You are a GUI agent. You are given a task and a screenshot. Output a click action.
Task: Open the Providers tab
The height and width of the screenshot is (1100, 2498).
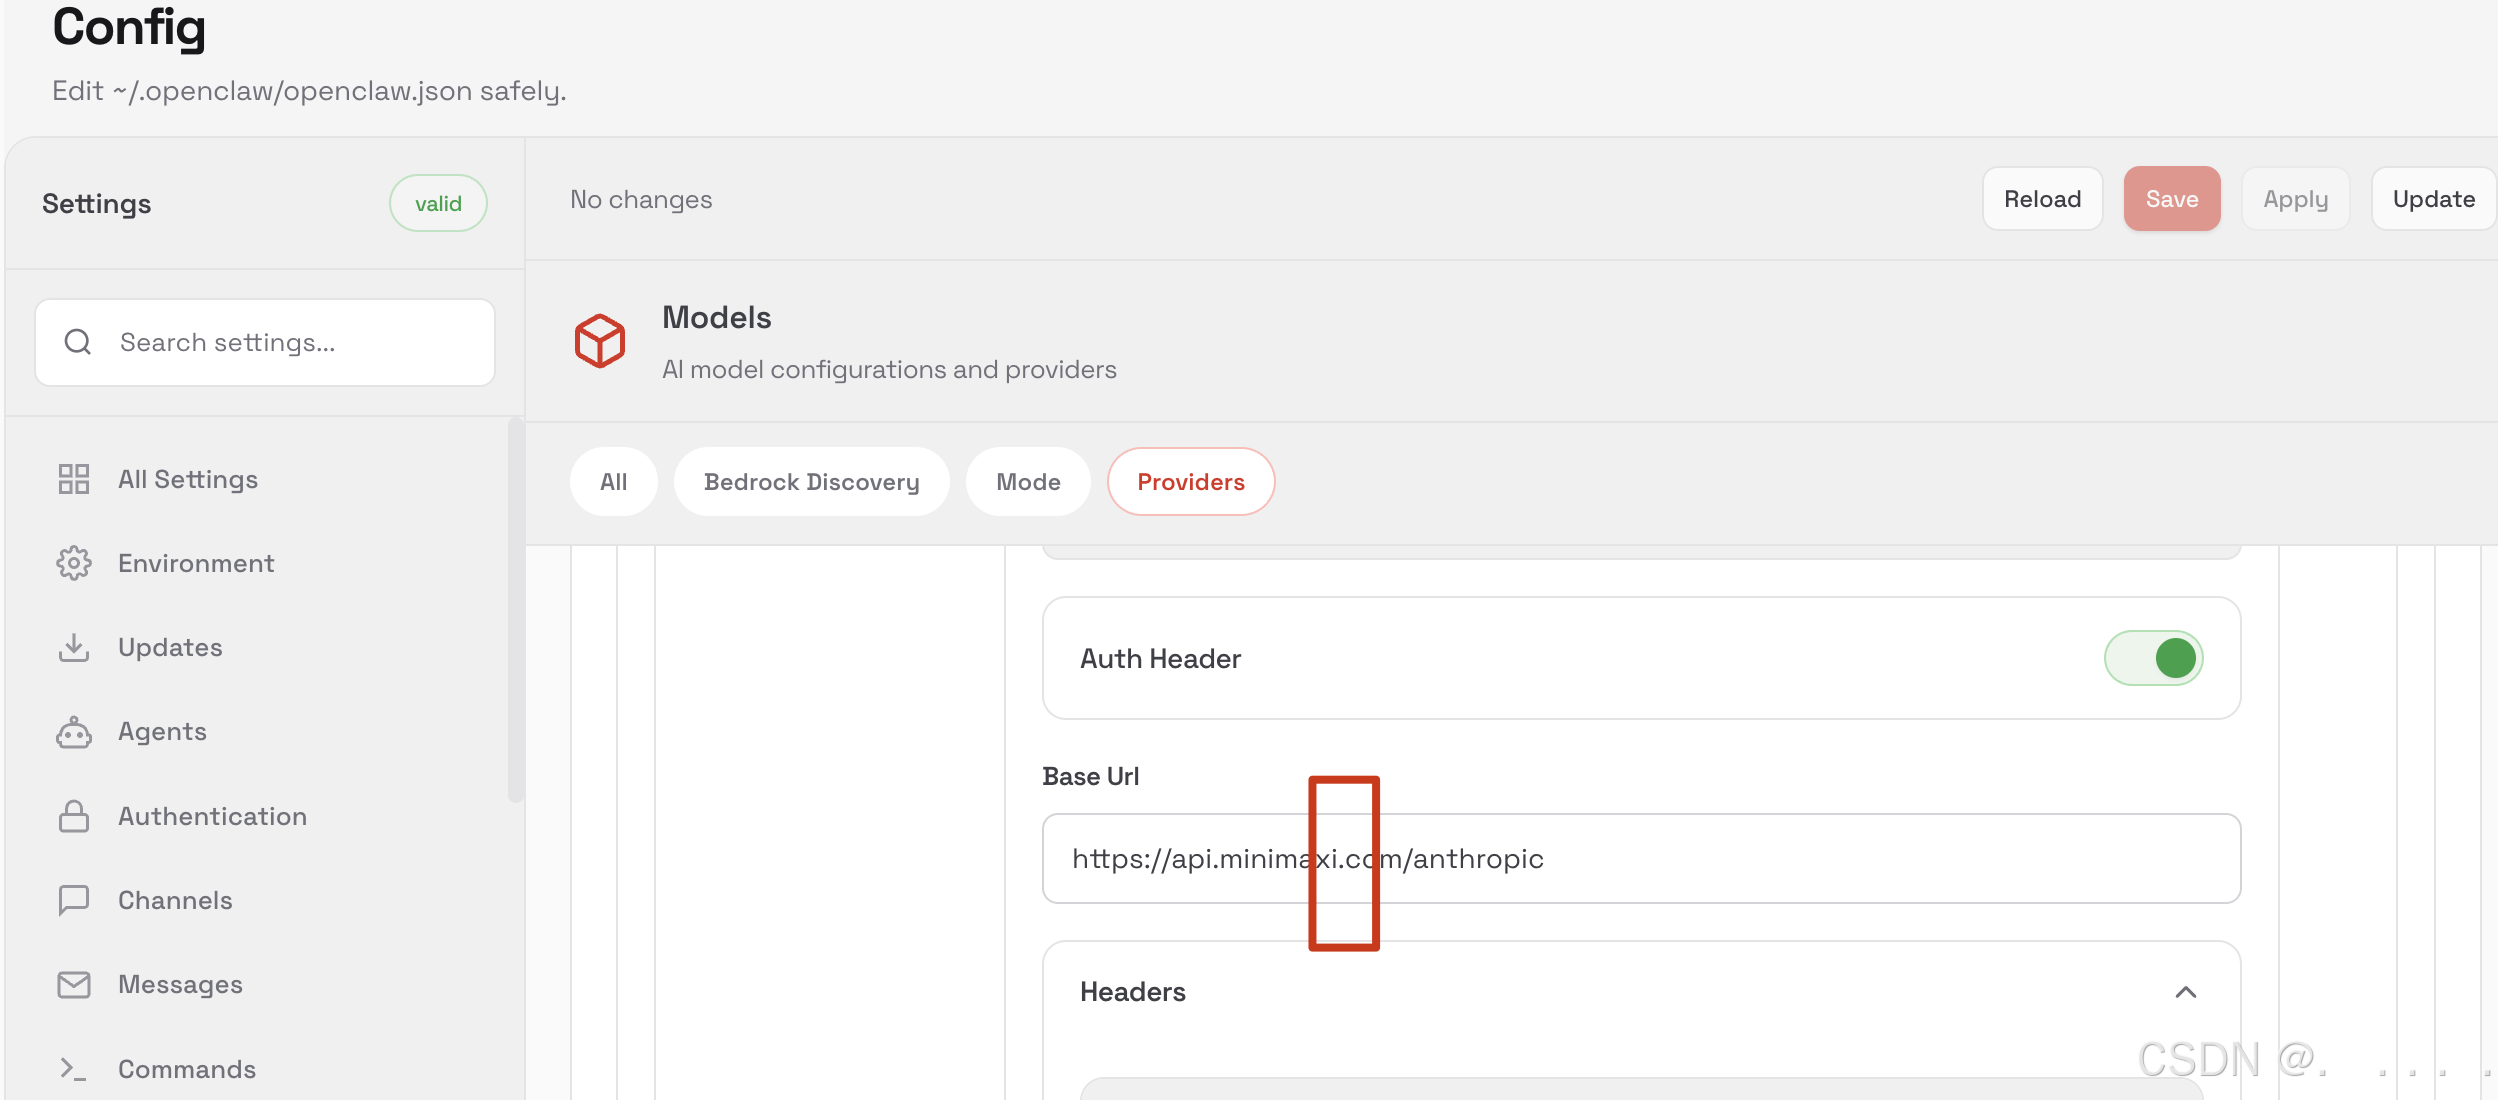click(1190, 482)
